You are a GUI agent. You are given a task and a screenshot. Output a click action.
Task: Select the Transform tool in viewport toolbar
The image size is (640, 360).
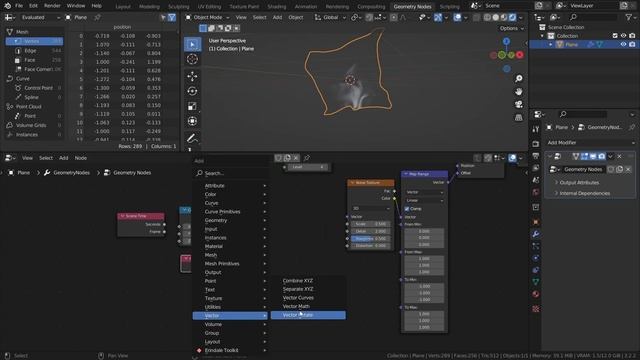click(x=192, y=121)
